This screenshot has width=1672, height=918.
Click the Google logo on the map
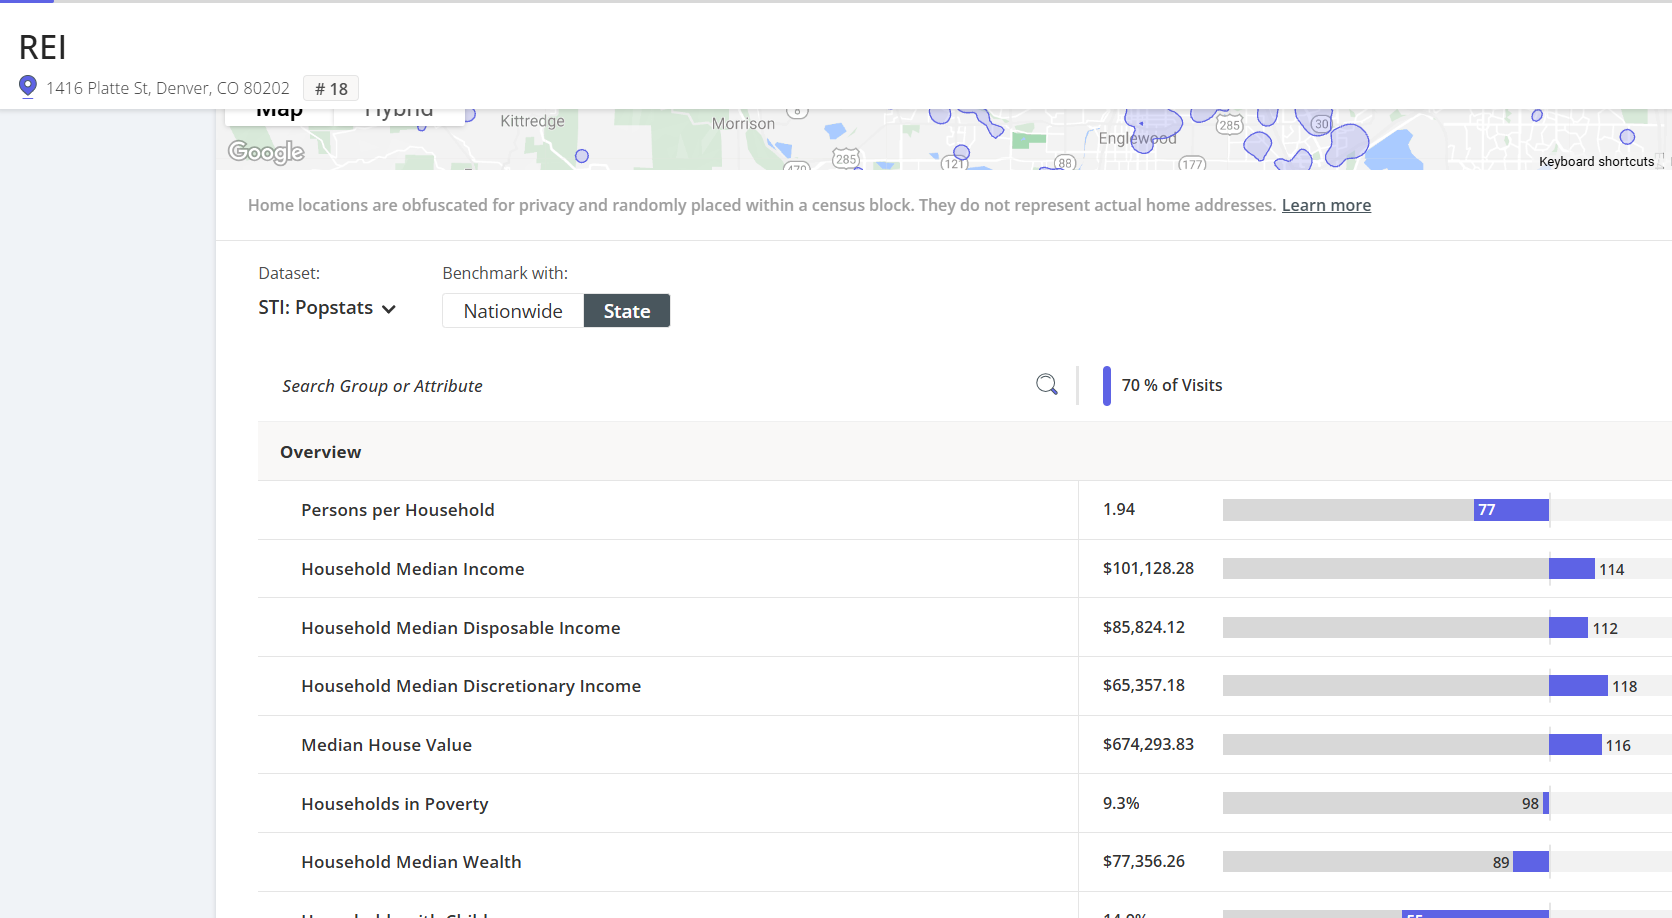pyautogui.click(x=266, y=152)
